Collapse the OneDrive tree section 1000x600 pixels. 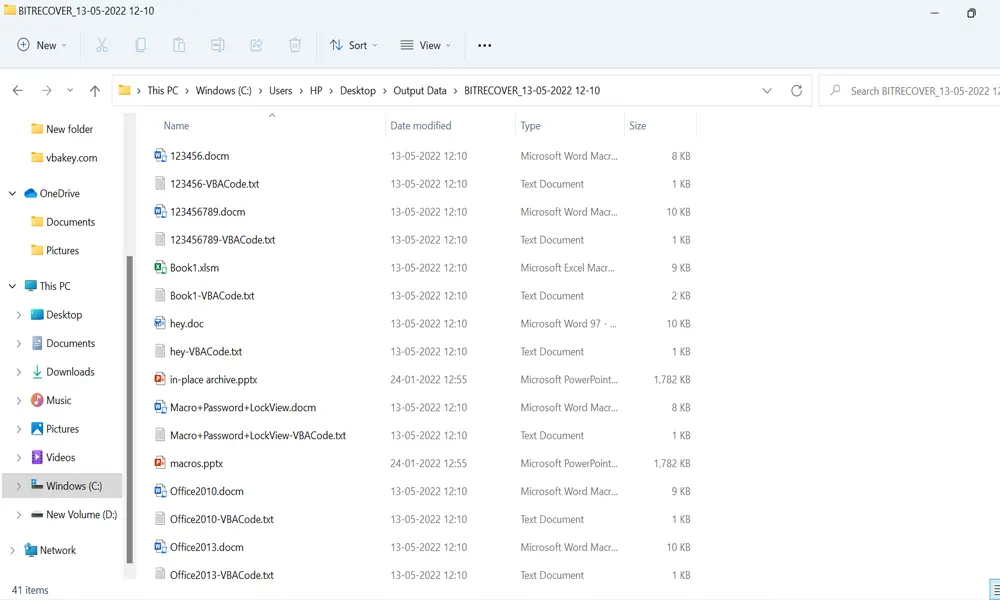[x=12, y=194]
